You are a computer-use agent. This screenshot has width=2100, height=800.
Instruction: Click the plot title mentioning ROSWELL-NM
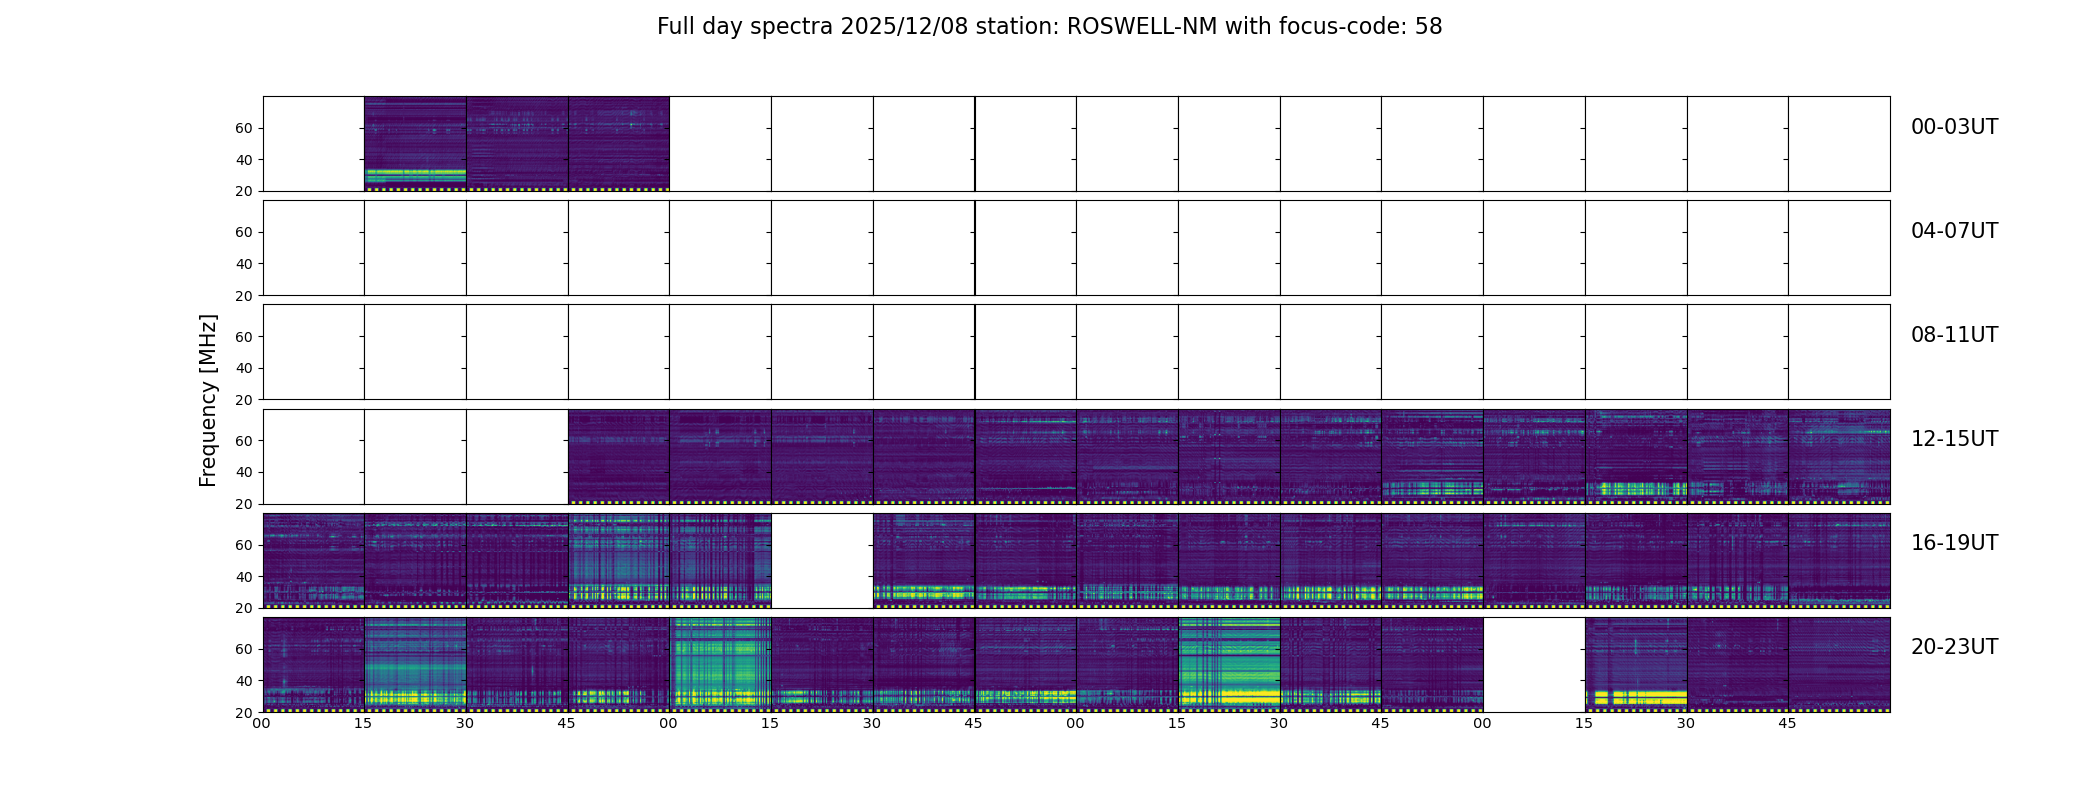click(1049, 27)
